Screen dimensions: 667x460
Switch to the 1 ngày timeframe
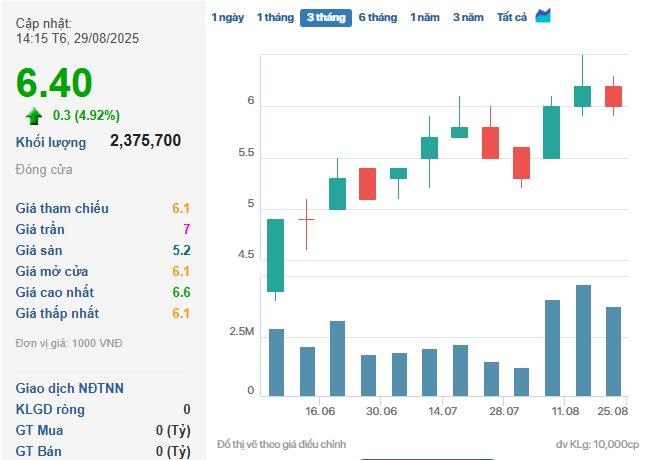pos(227,18)
